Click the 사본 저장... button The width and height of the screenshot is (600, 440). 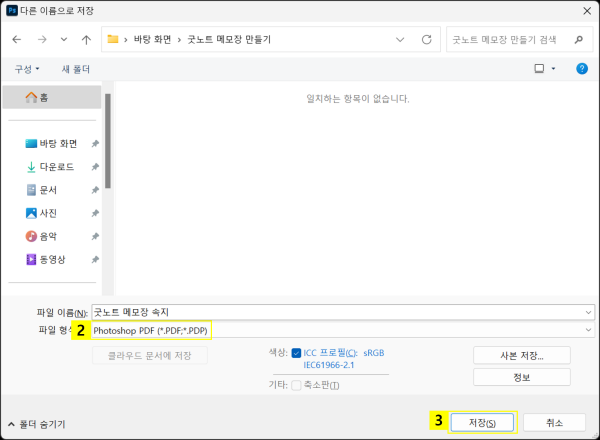click(x=522, y=355)
